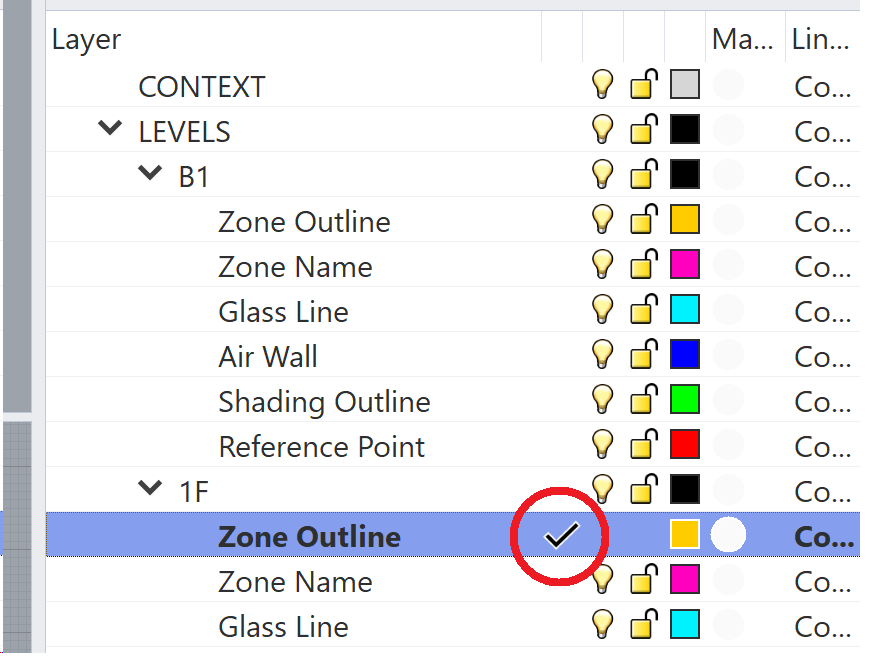Hide the B1 Zone Outline layer
877x668 pixels.
click(602, 220)
